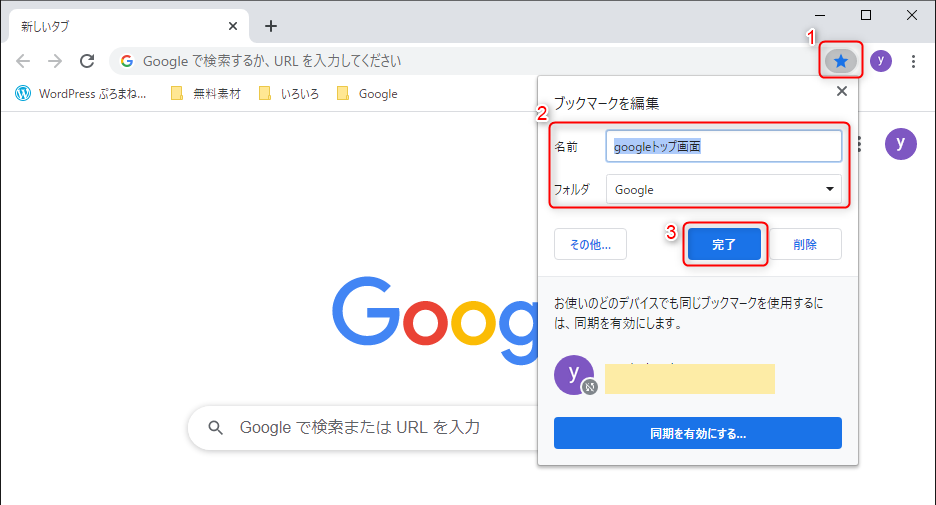Click the Google search box on the page
The image size is (936, 505).
363,427
